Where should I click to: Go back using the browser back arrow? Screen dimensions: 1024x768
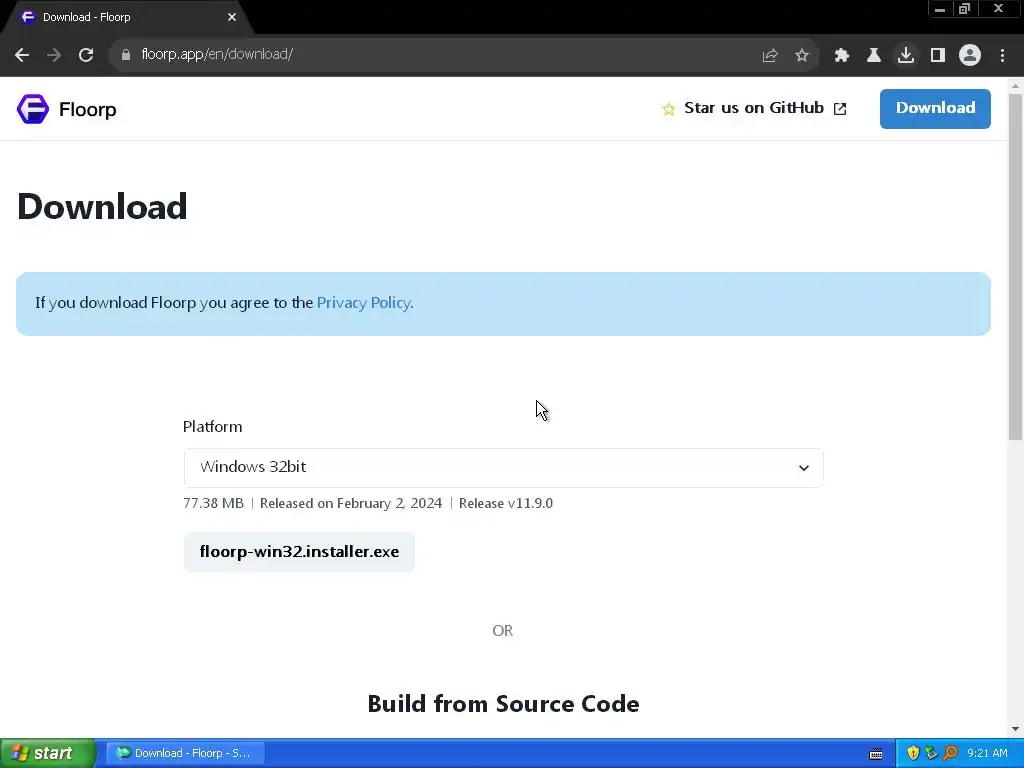point(22,55)
